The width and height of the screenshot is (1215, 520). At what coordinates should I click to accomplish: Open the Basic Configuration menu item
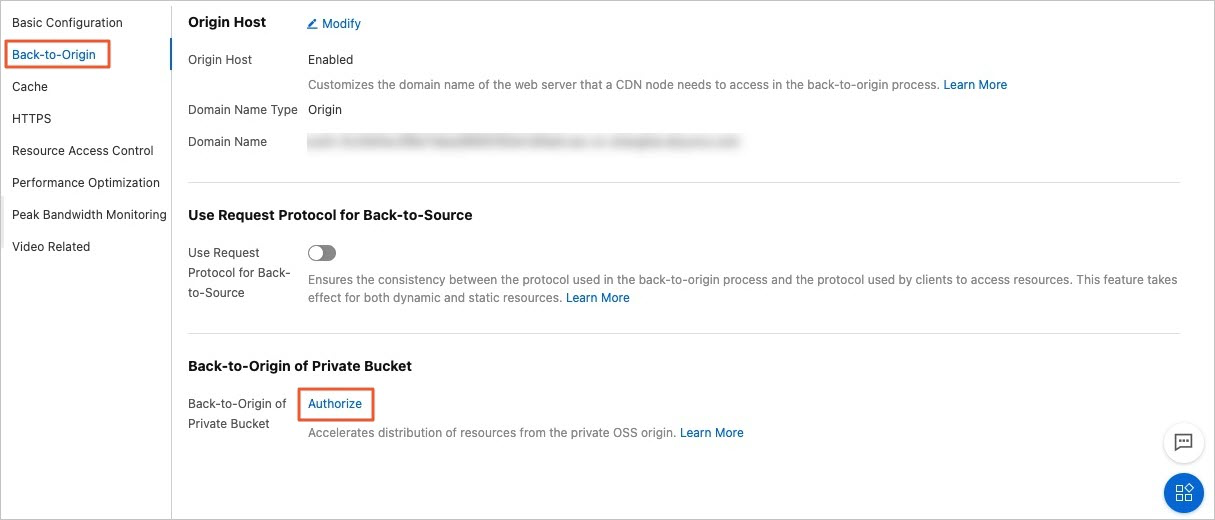[67, 23]
